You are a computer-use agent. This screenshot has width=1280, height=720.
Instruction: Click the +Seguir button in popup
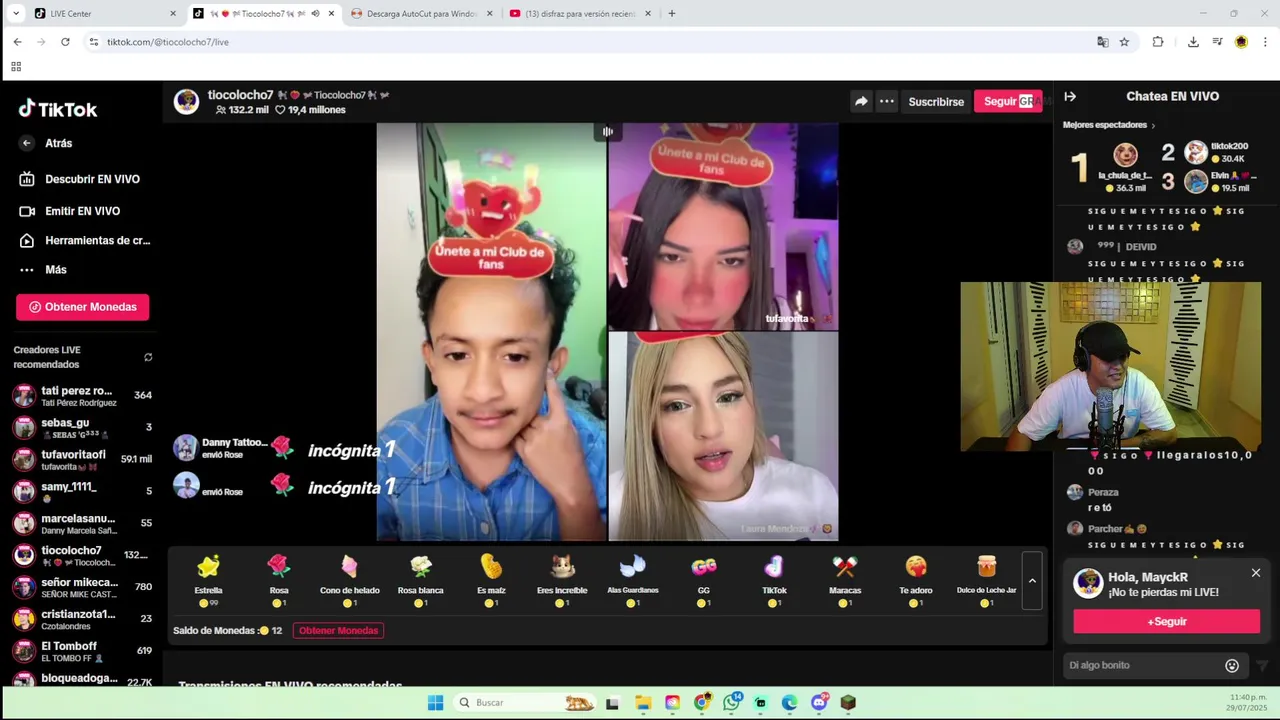[1166, 621]
